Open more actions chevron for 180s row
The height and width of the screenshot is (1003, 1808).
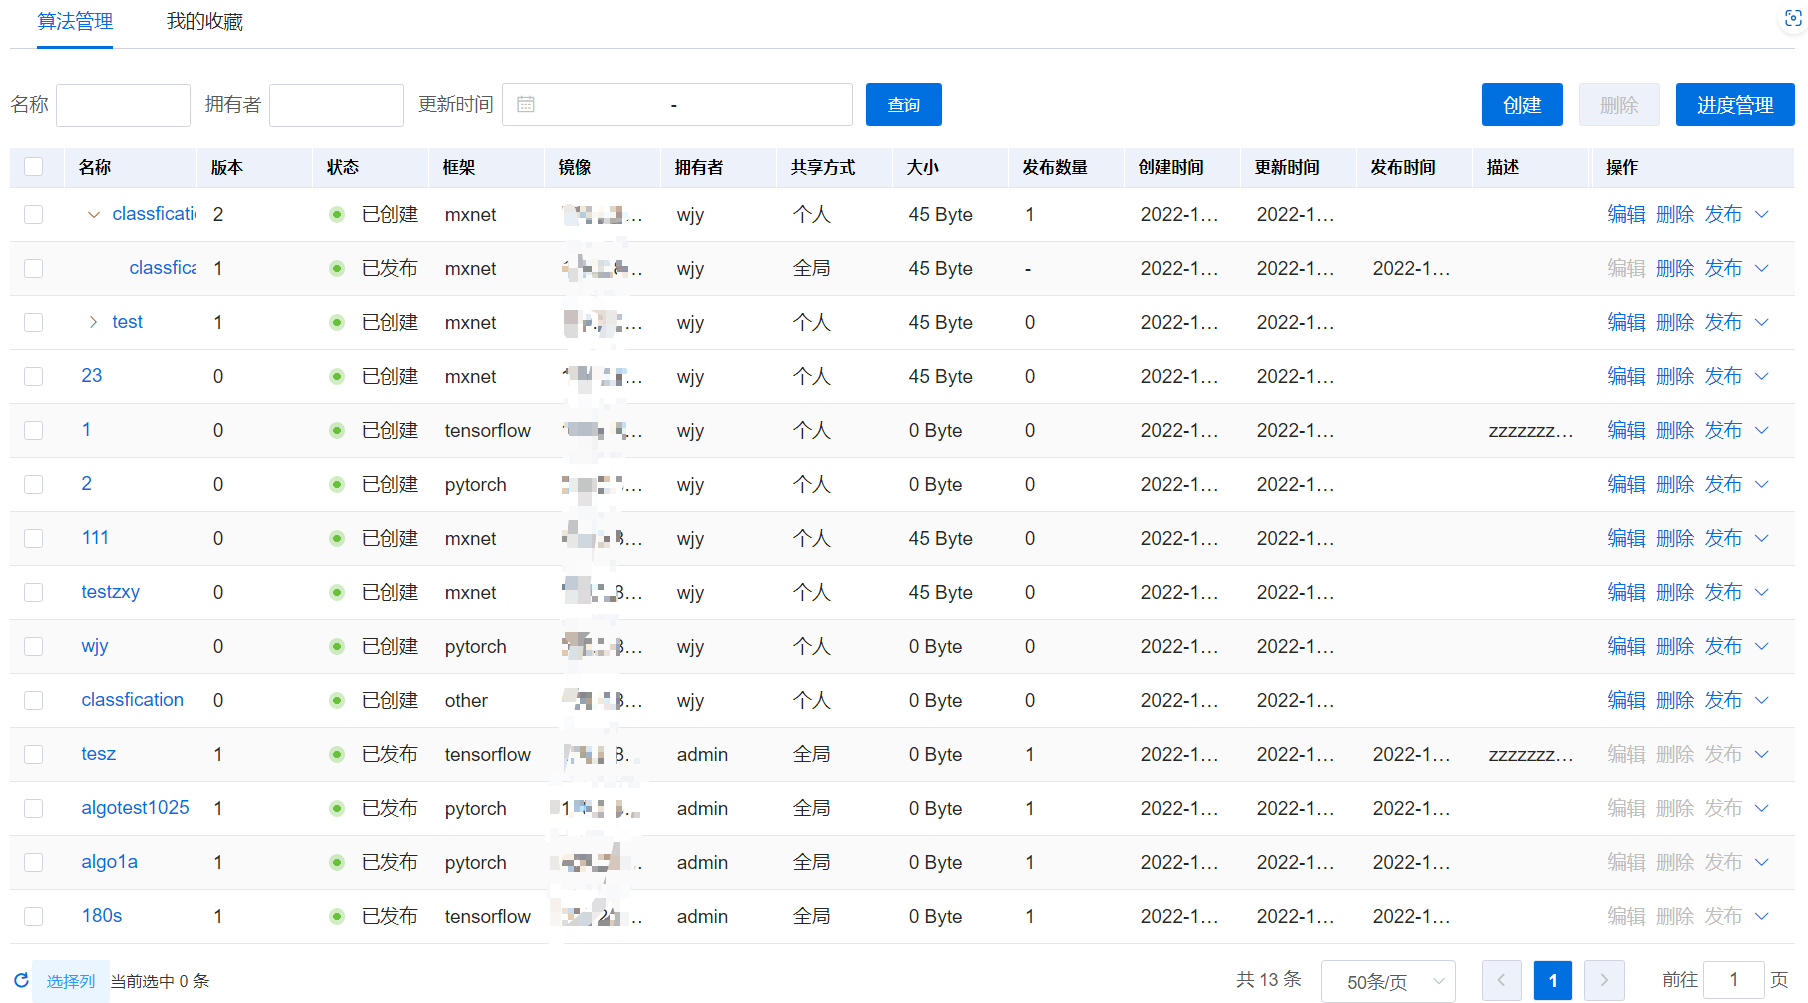click(x=1762, y=917)
